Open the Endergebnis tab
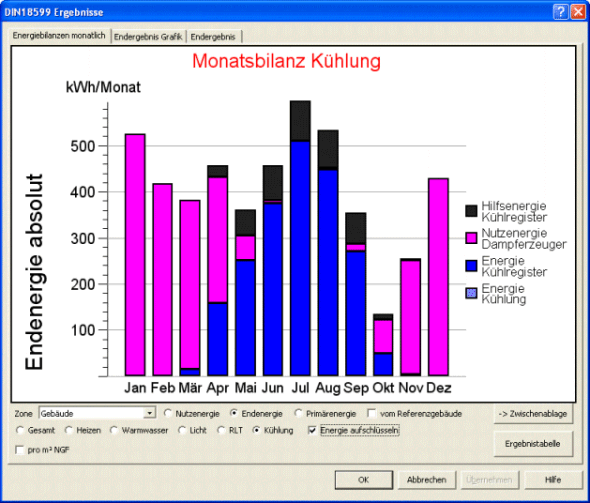590x503 pixels. point(213,37)
